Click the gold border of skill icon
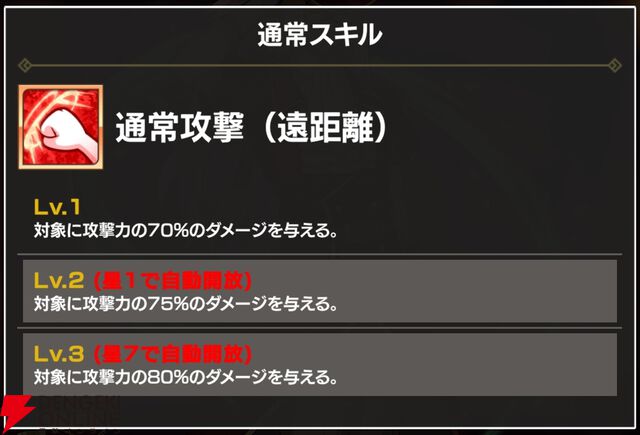The width and height of the screenshot is (640, 435). (x=22, y=128)
